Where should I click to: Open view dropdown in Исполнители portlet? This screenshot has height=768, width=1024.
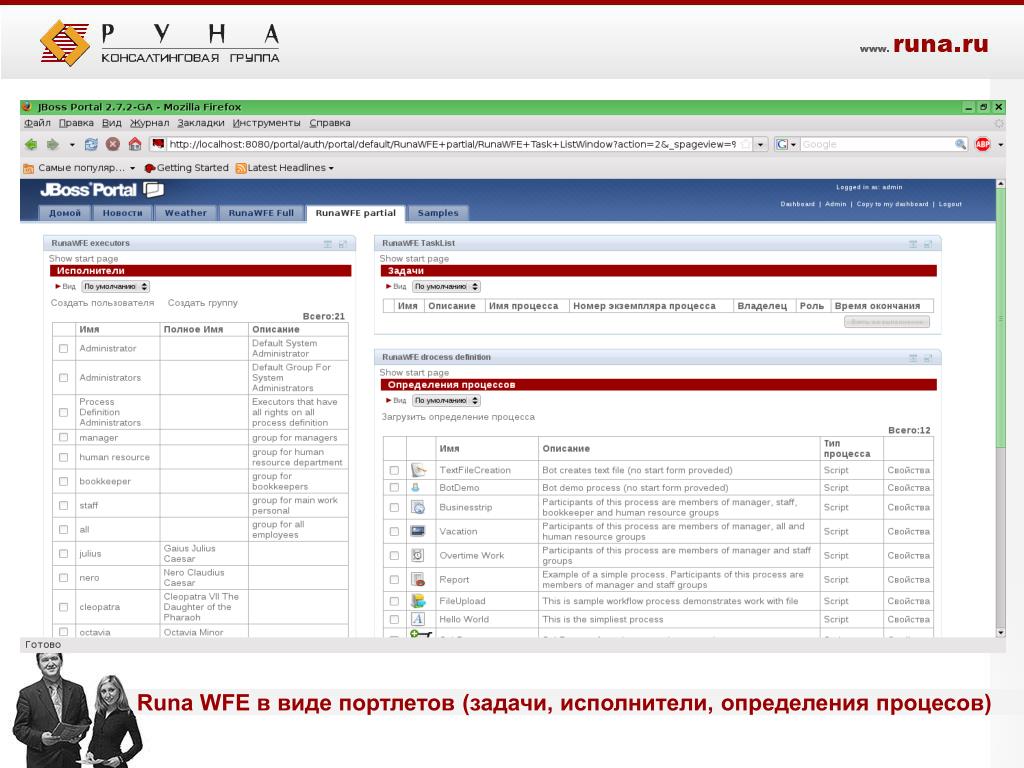tap(116, 286)
